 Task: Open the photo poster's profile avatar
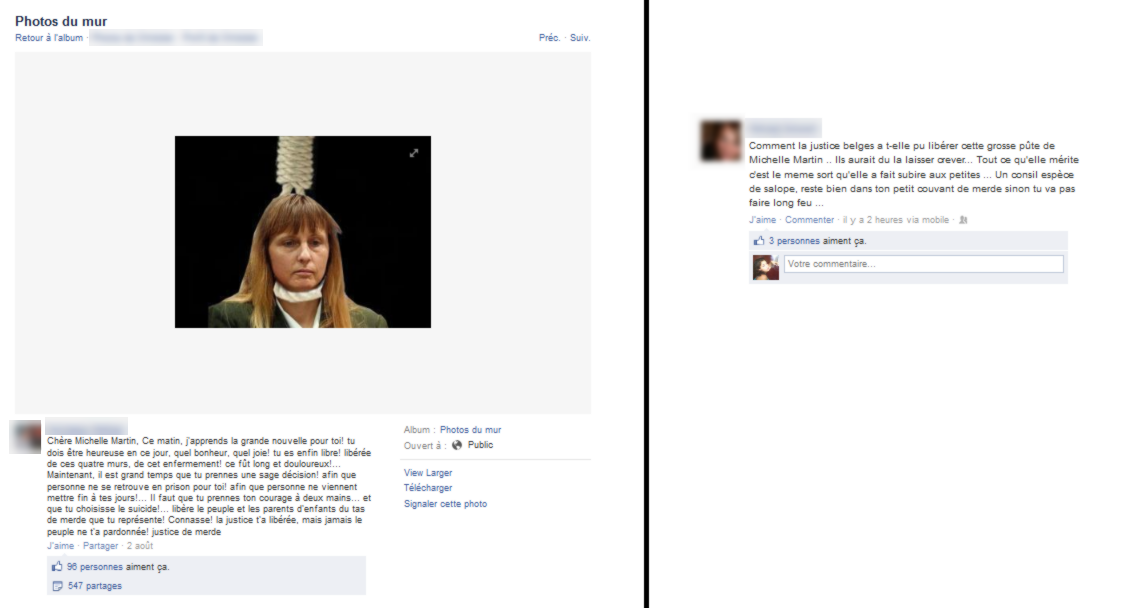point(25,437)
